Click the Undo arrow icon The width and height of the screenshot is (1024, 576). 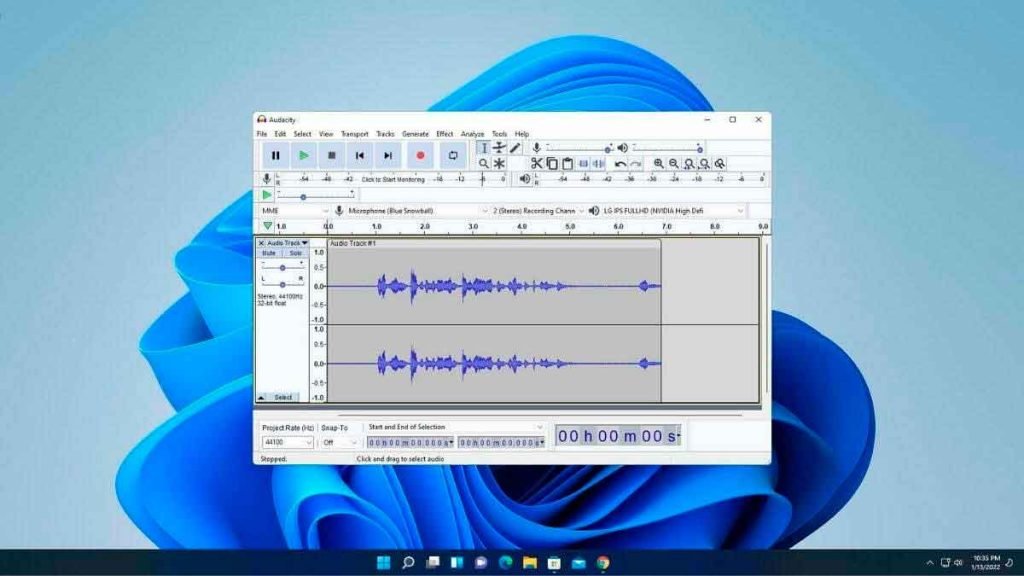pos(620,163)
